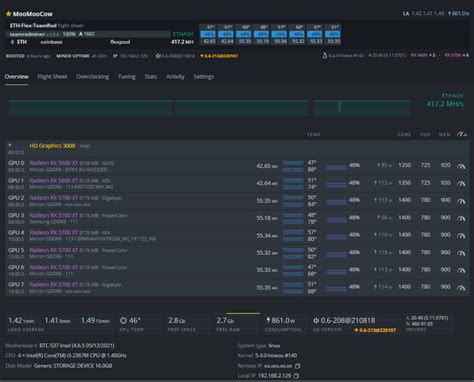The width and height of the screenshot is (474, 382).
Task: Click the yellow update version link in header
Action: (x=219, y=56)
